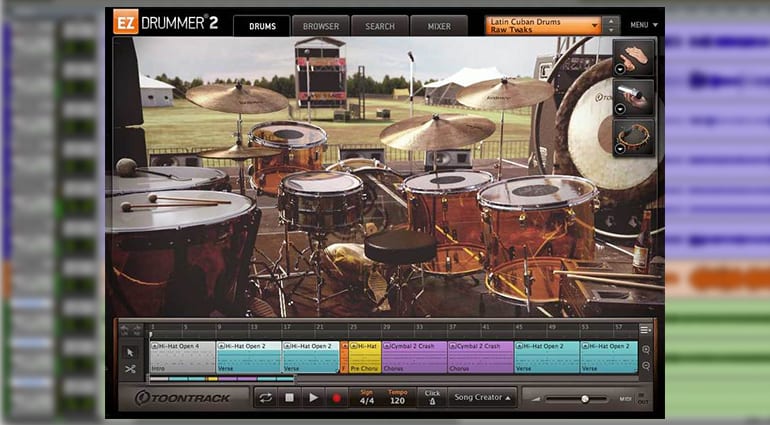Expand the shaker slot dropdown arrow
Image resolution: width=770 pixels, height=425 pixels.
pos(620,109)
